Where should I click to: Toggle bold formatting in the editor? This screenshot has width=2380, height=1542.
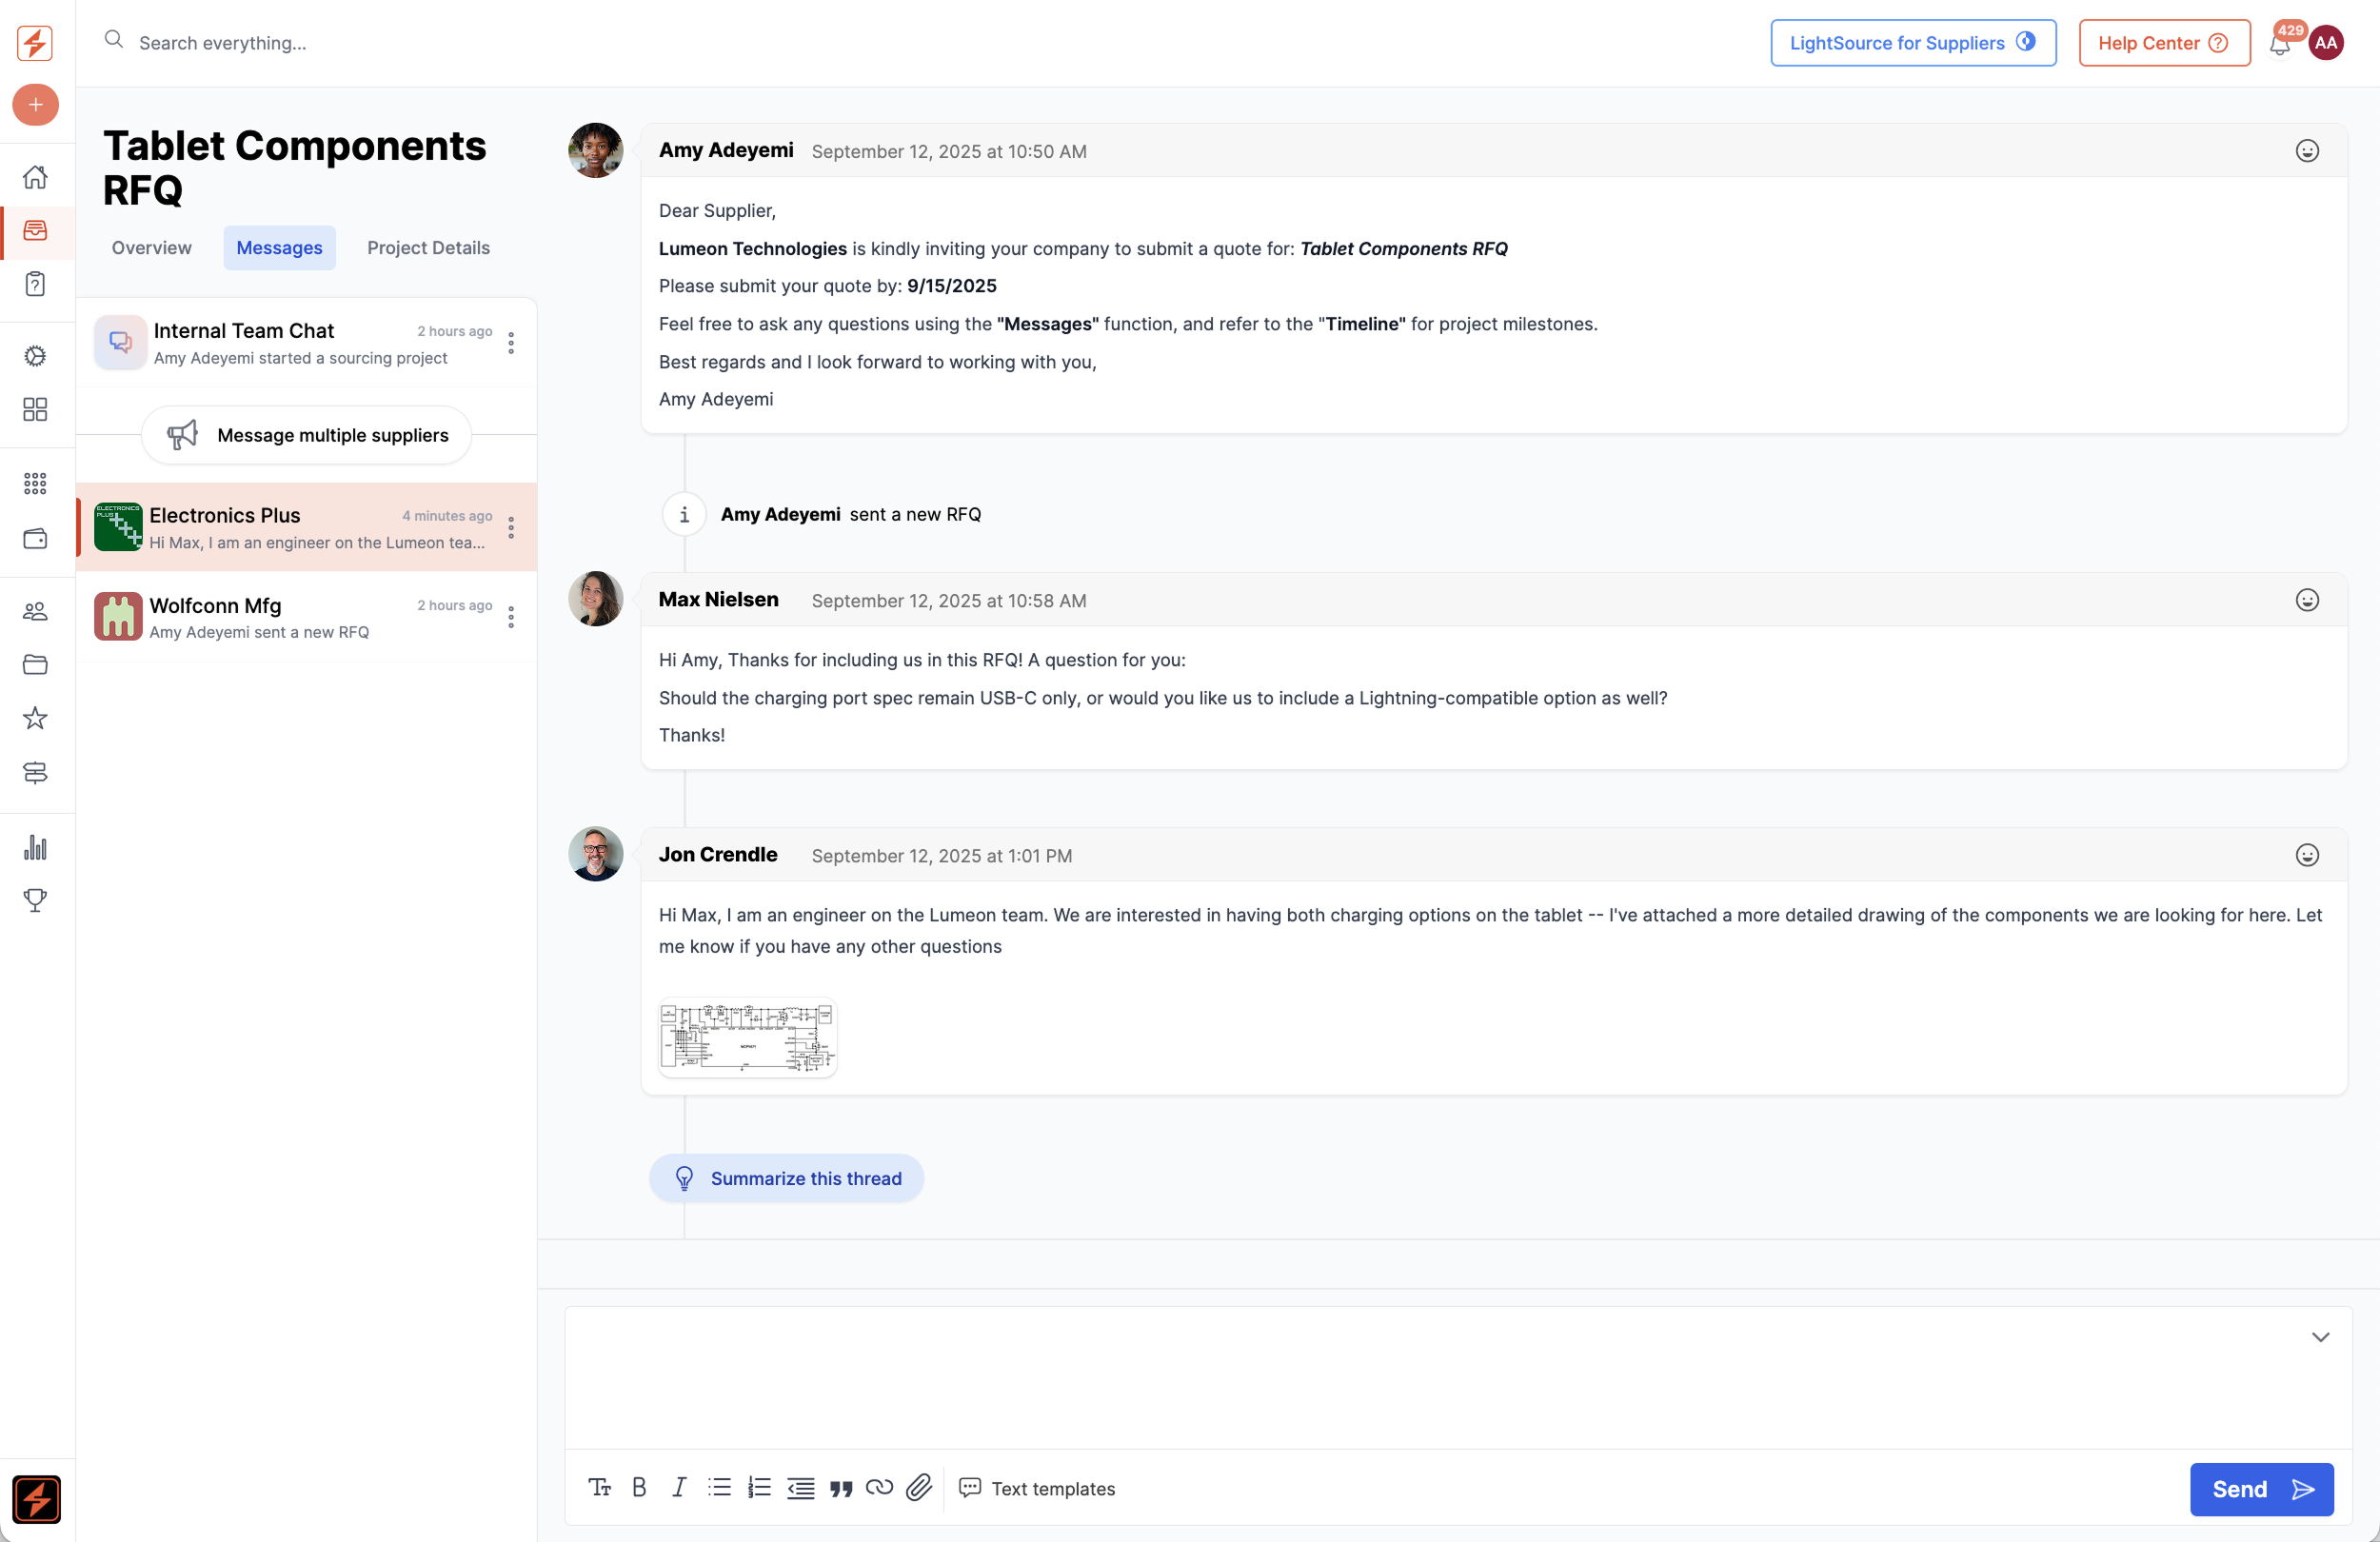tap(639, 1488)
